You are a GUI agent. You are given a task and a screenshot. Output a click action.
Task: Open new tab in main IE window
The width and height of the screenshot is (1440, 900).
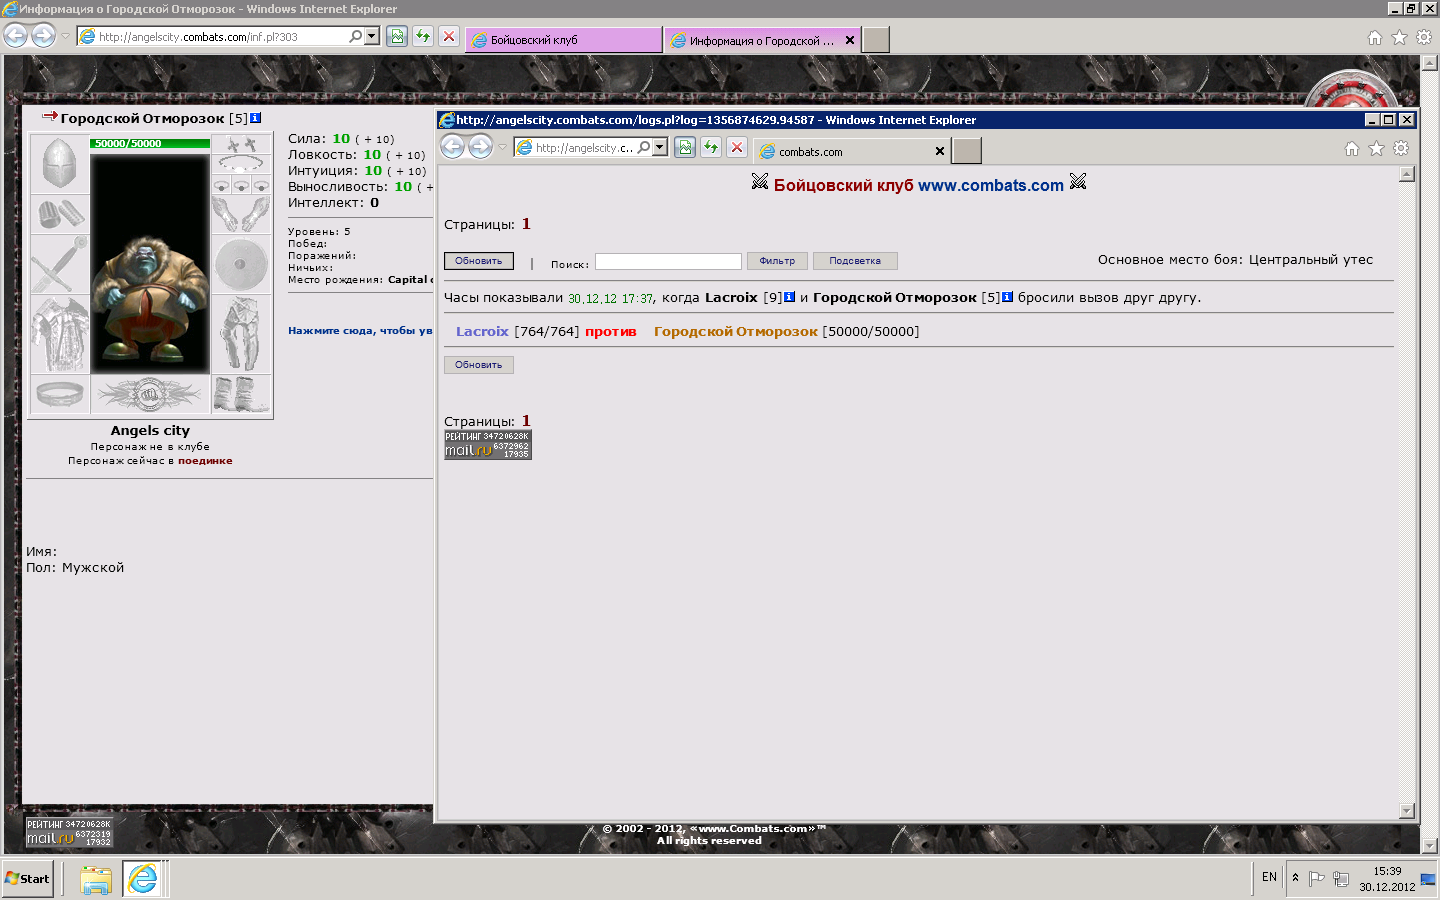click(x=876, y=40)
